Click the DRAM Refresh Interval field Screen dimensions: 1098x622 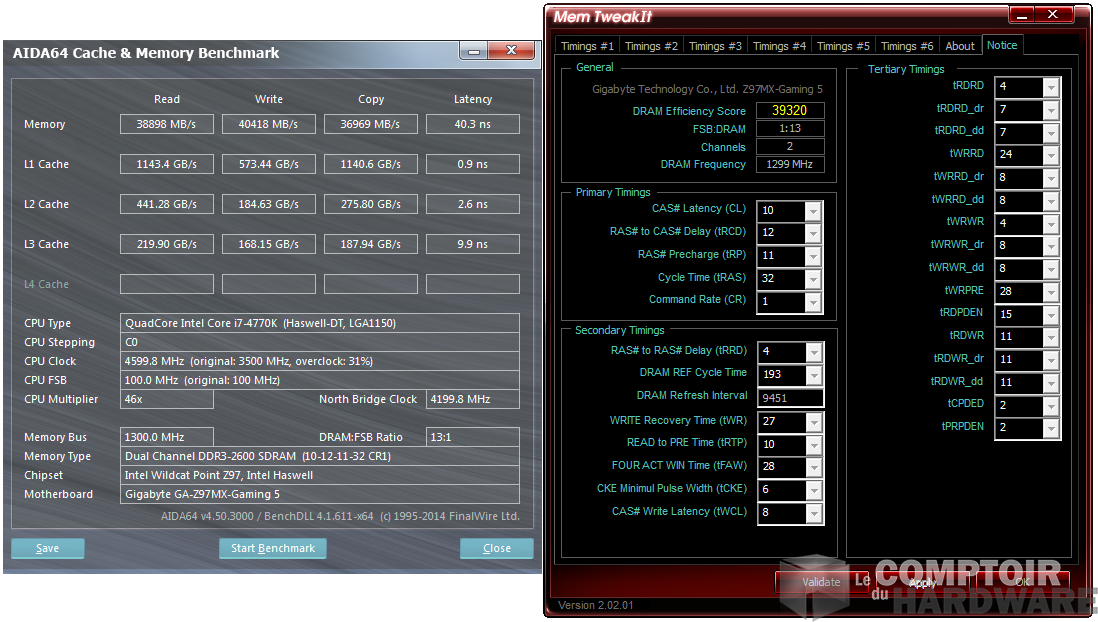point(790,397)
